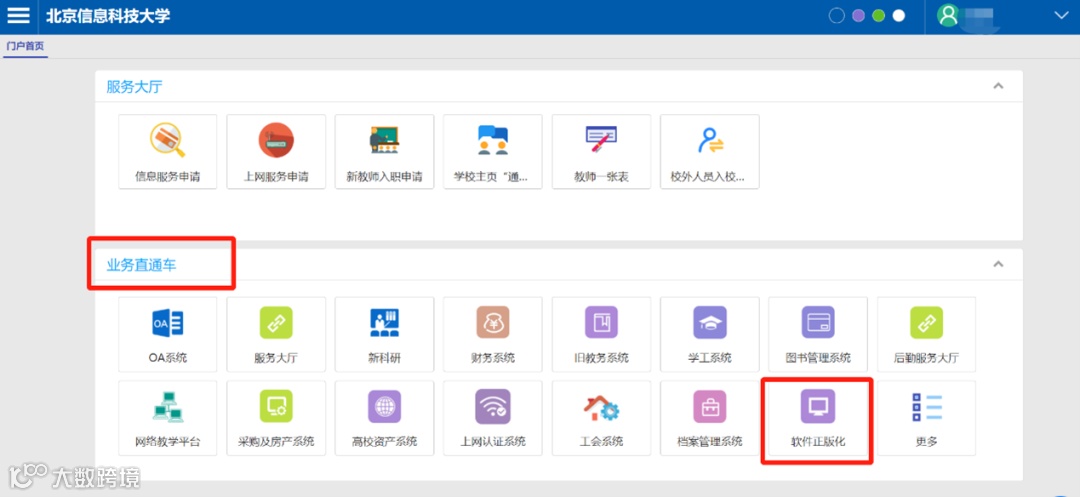
Task: Select the purple theme circle
Action: point(858,16)
